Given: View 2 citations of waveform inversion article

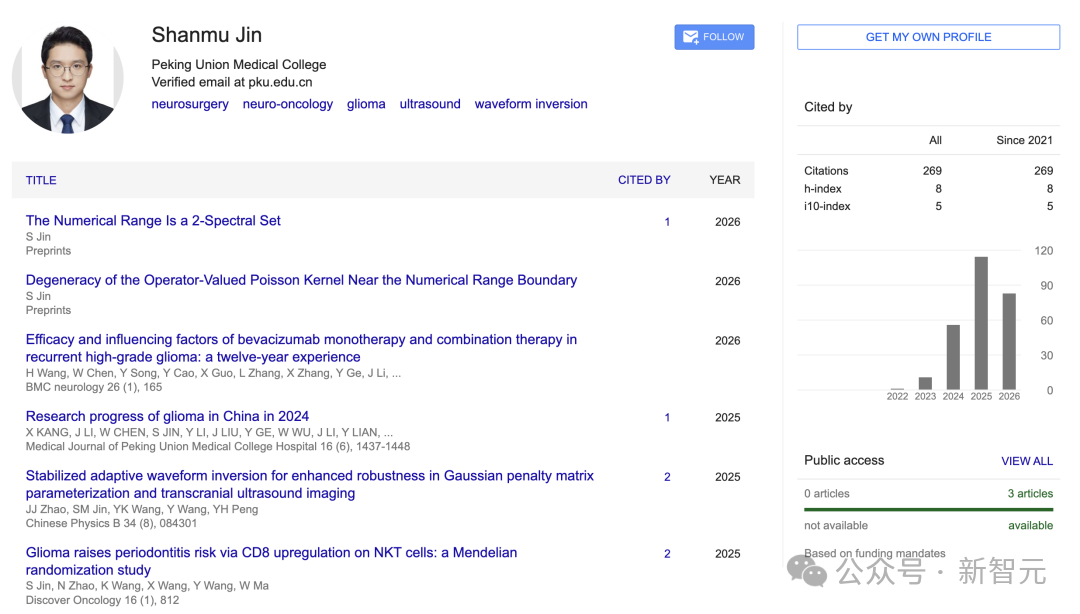Looking at the screenshot, I should tap(667, 477).
